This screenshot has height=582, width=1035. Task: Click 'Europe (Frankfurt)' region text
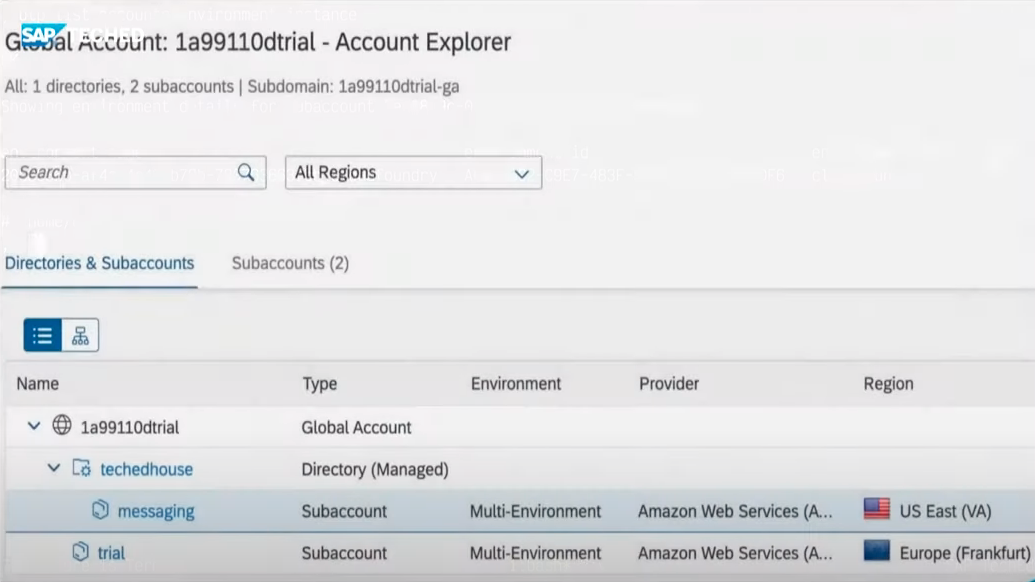[965, 553]
